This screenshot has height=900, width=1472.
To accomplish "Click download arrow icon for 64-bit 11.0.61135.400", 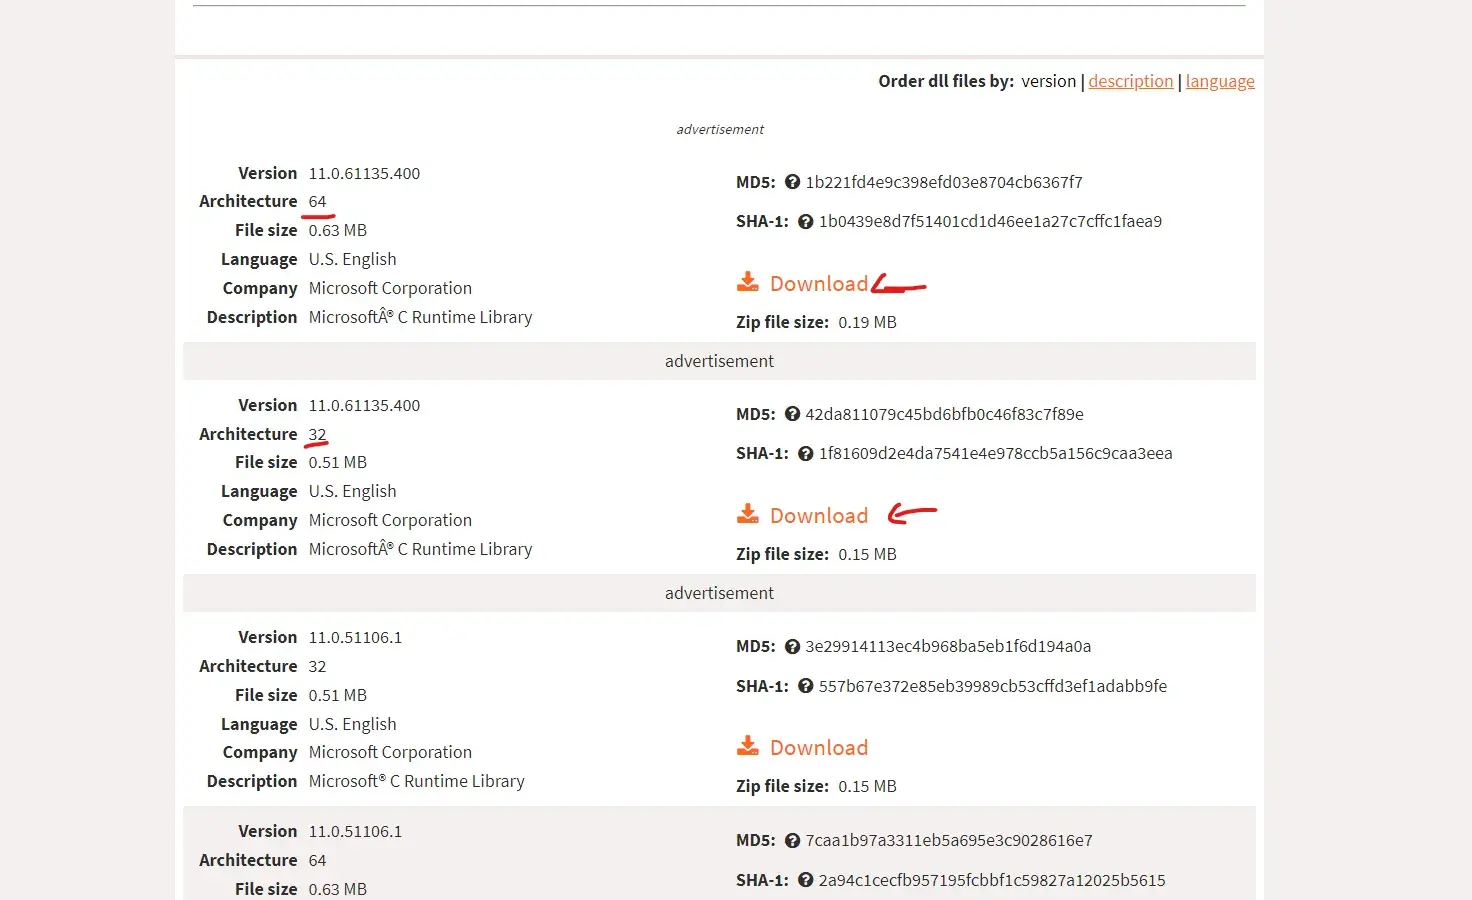I will tap(747, 282).
